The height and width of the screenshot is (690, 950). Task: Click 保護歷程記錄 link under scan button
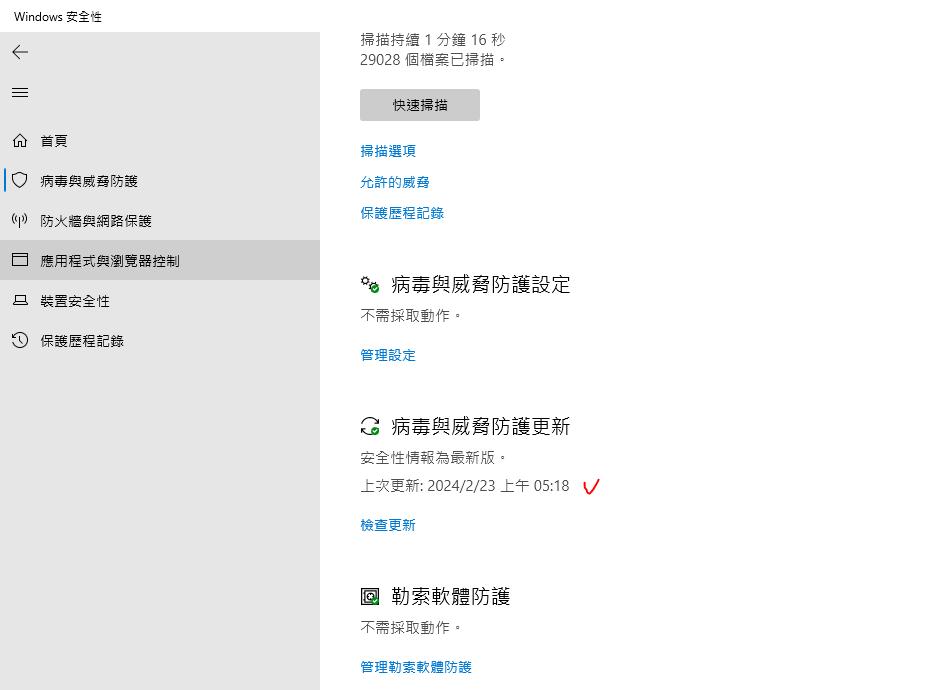pyautogui.click(x=402, y=213)
